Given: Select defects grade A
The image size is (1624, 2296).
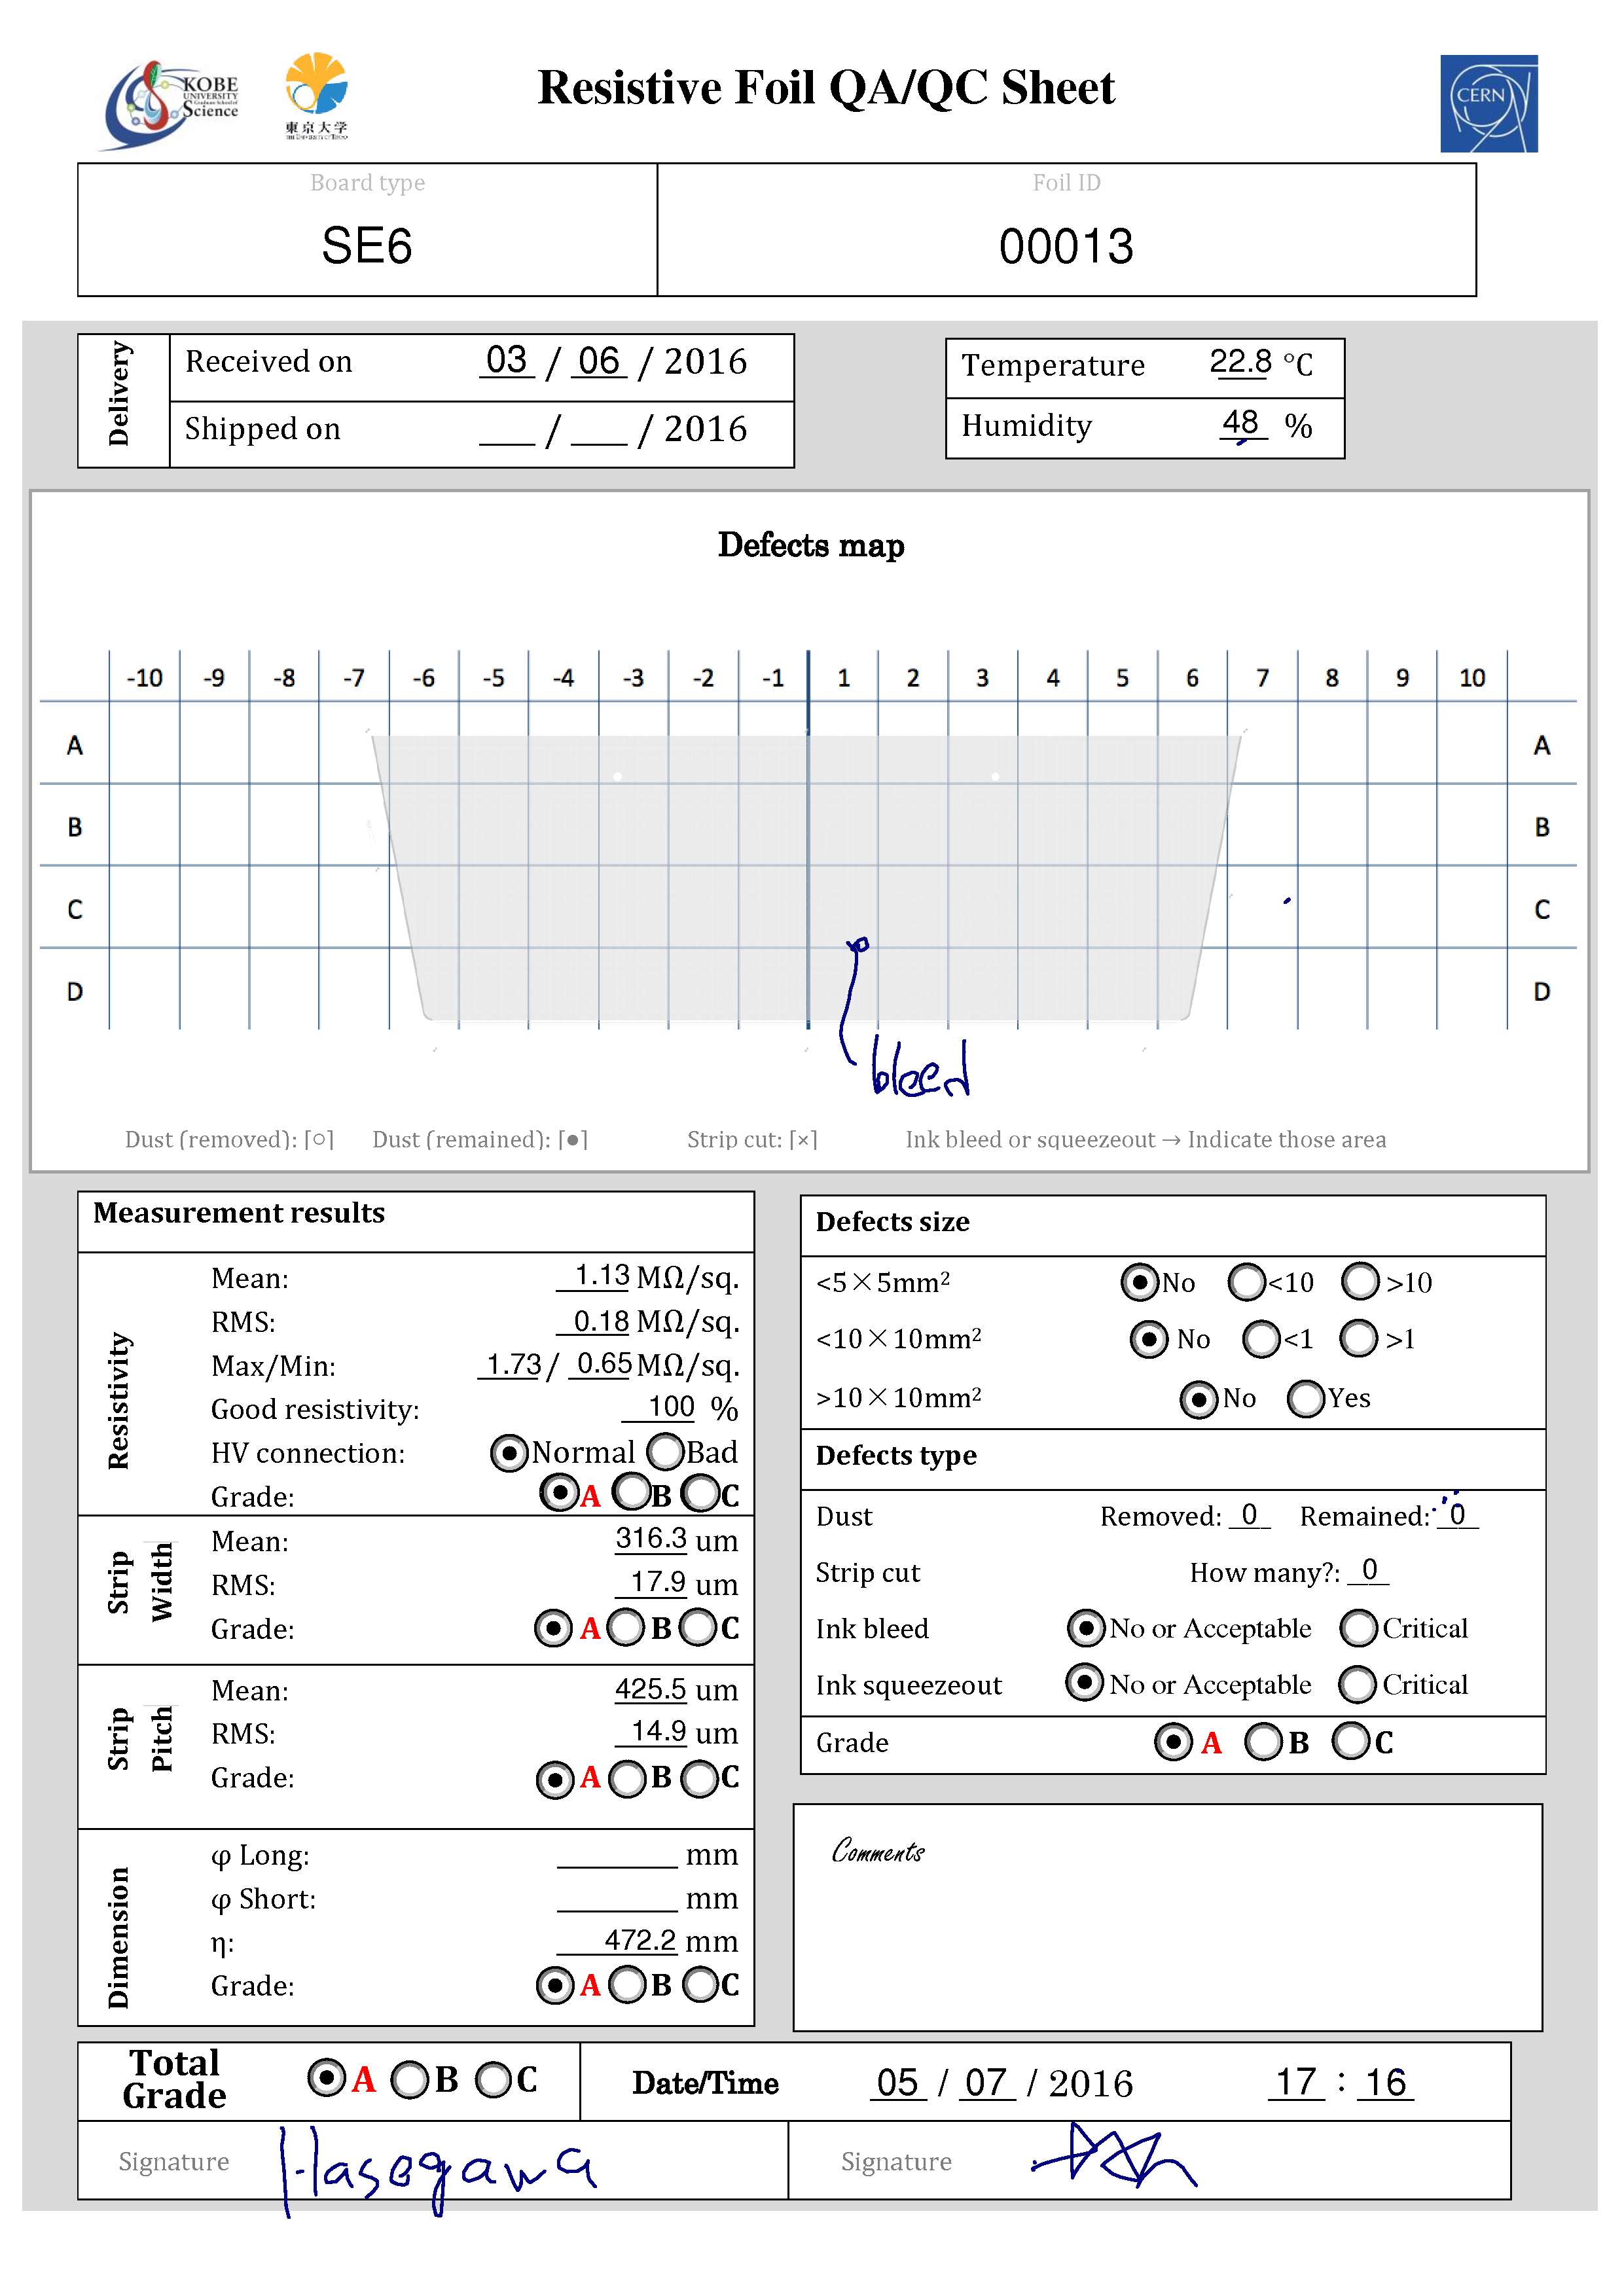Looking at the screenshot, I should (1173, 1742).
